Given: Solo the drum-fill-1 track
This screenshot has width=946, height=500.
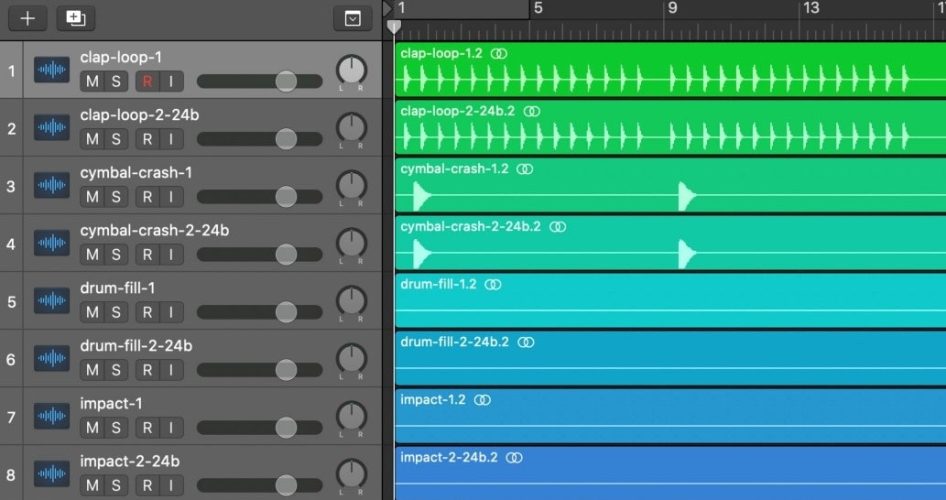Looking at the screenshot, I should [116, 312].
